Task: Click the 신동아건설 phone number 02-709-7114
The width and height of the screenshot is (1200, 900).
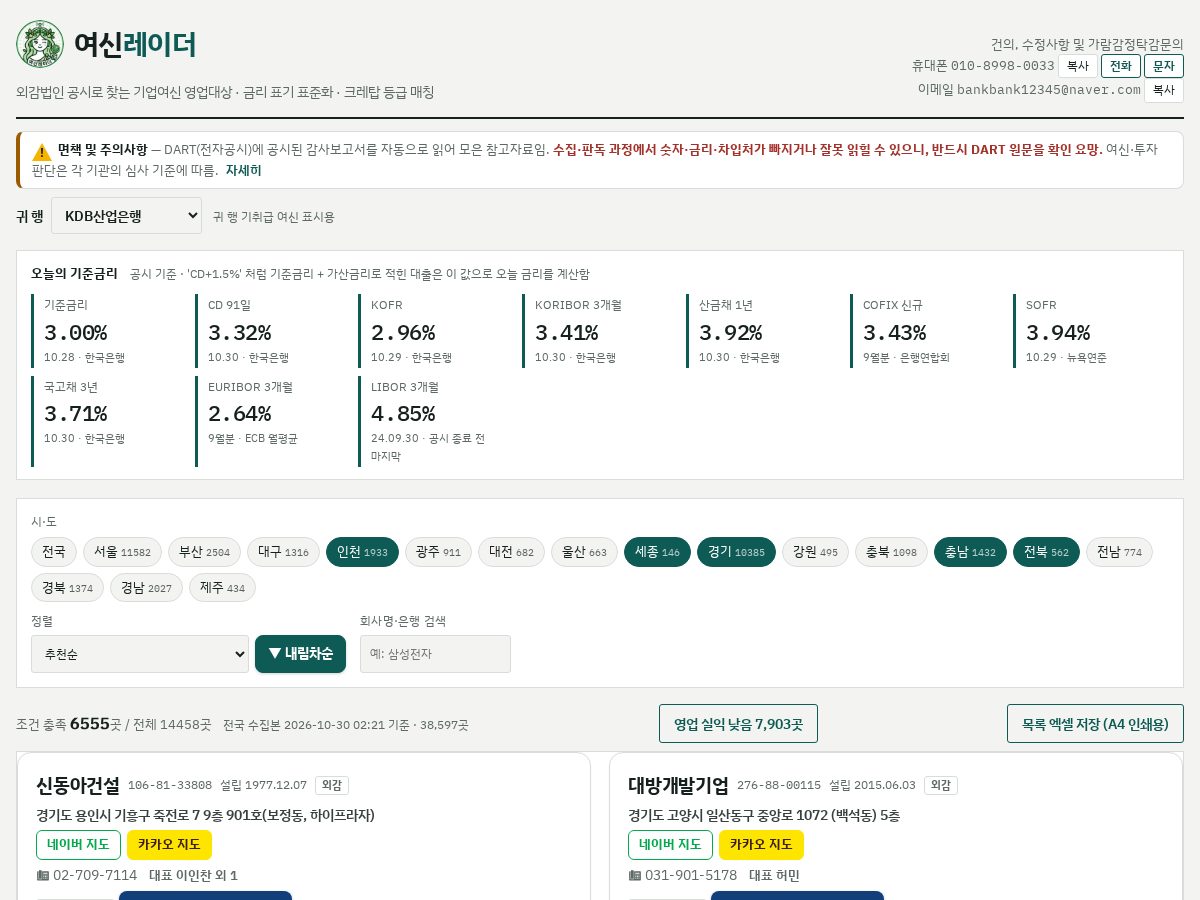Action: (x=95, y=876)
